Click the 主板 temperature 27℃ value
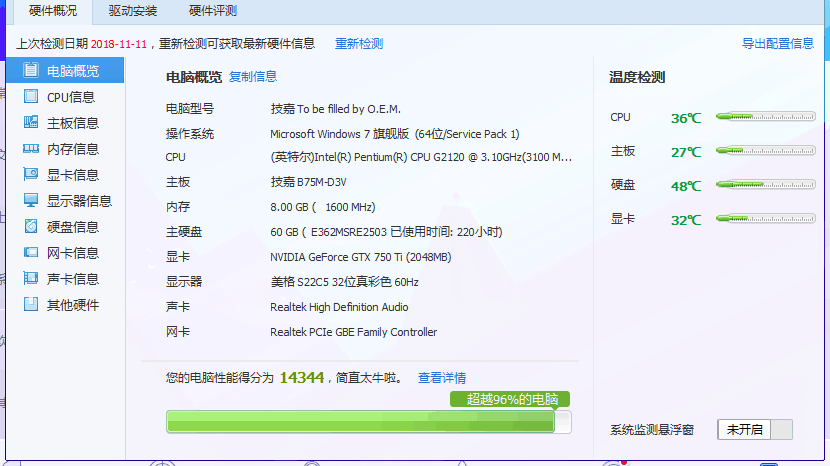Screen dimensions: 830x466 (686, 153)
